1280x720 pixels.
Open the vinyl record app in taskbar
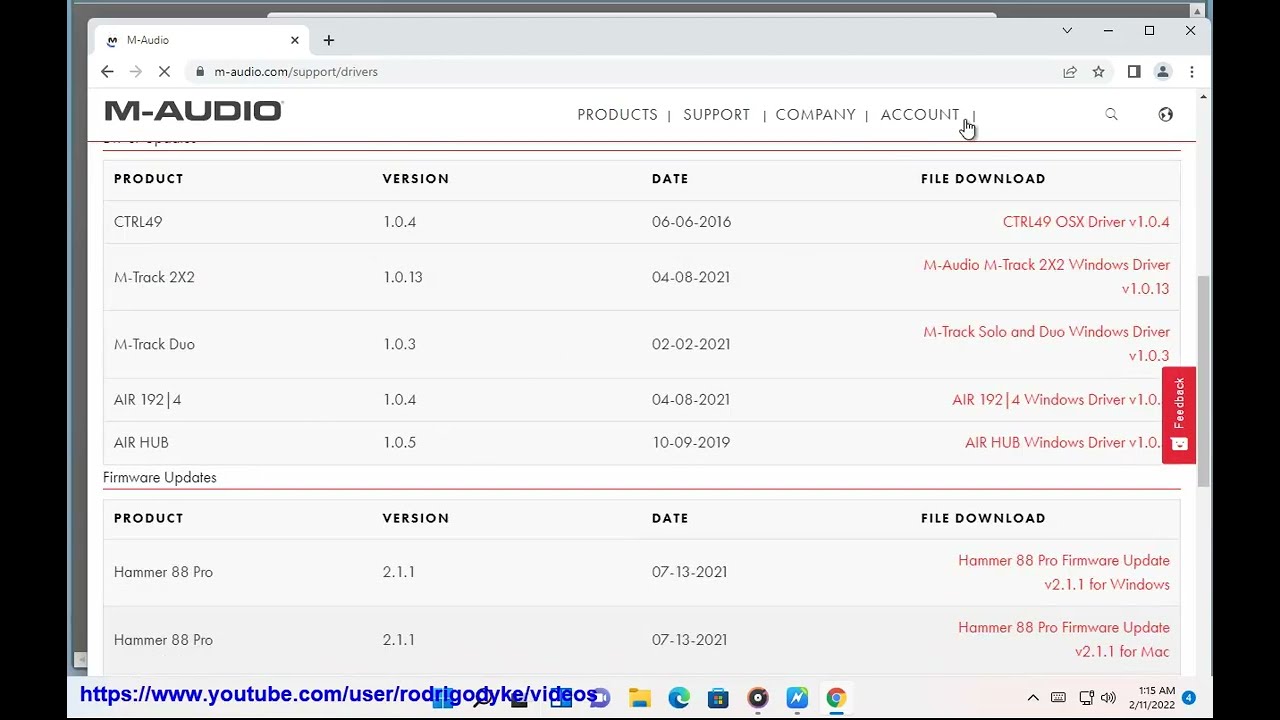click(757, 698)
